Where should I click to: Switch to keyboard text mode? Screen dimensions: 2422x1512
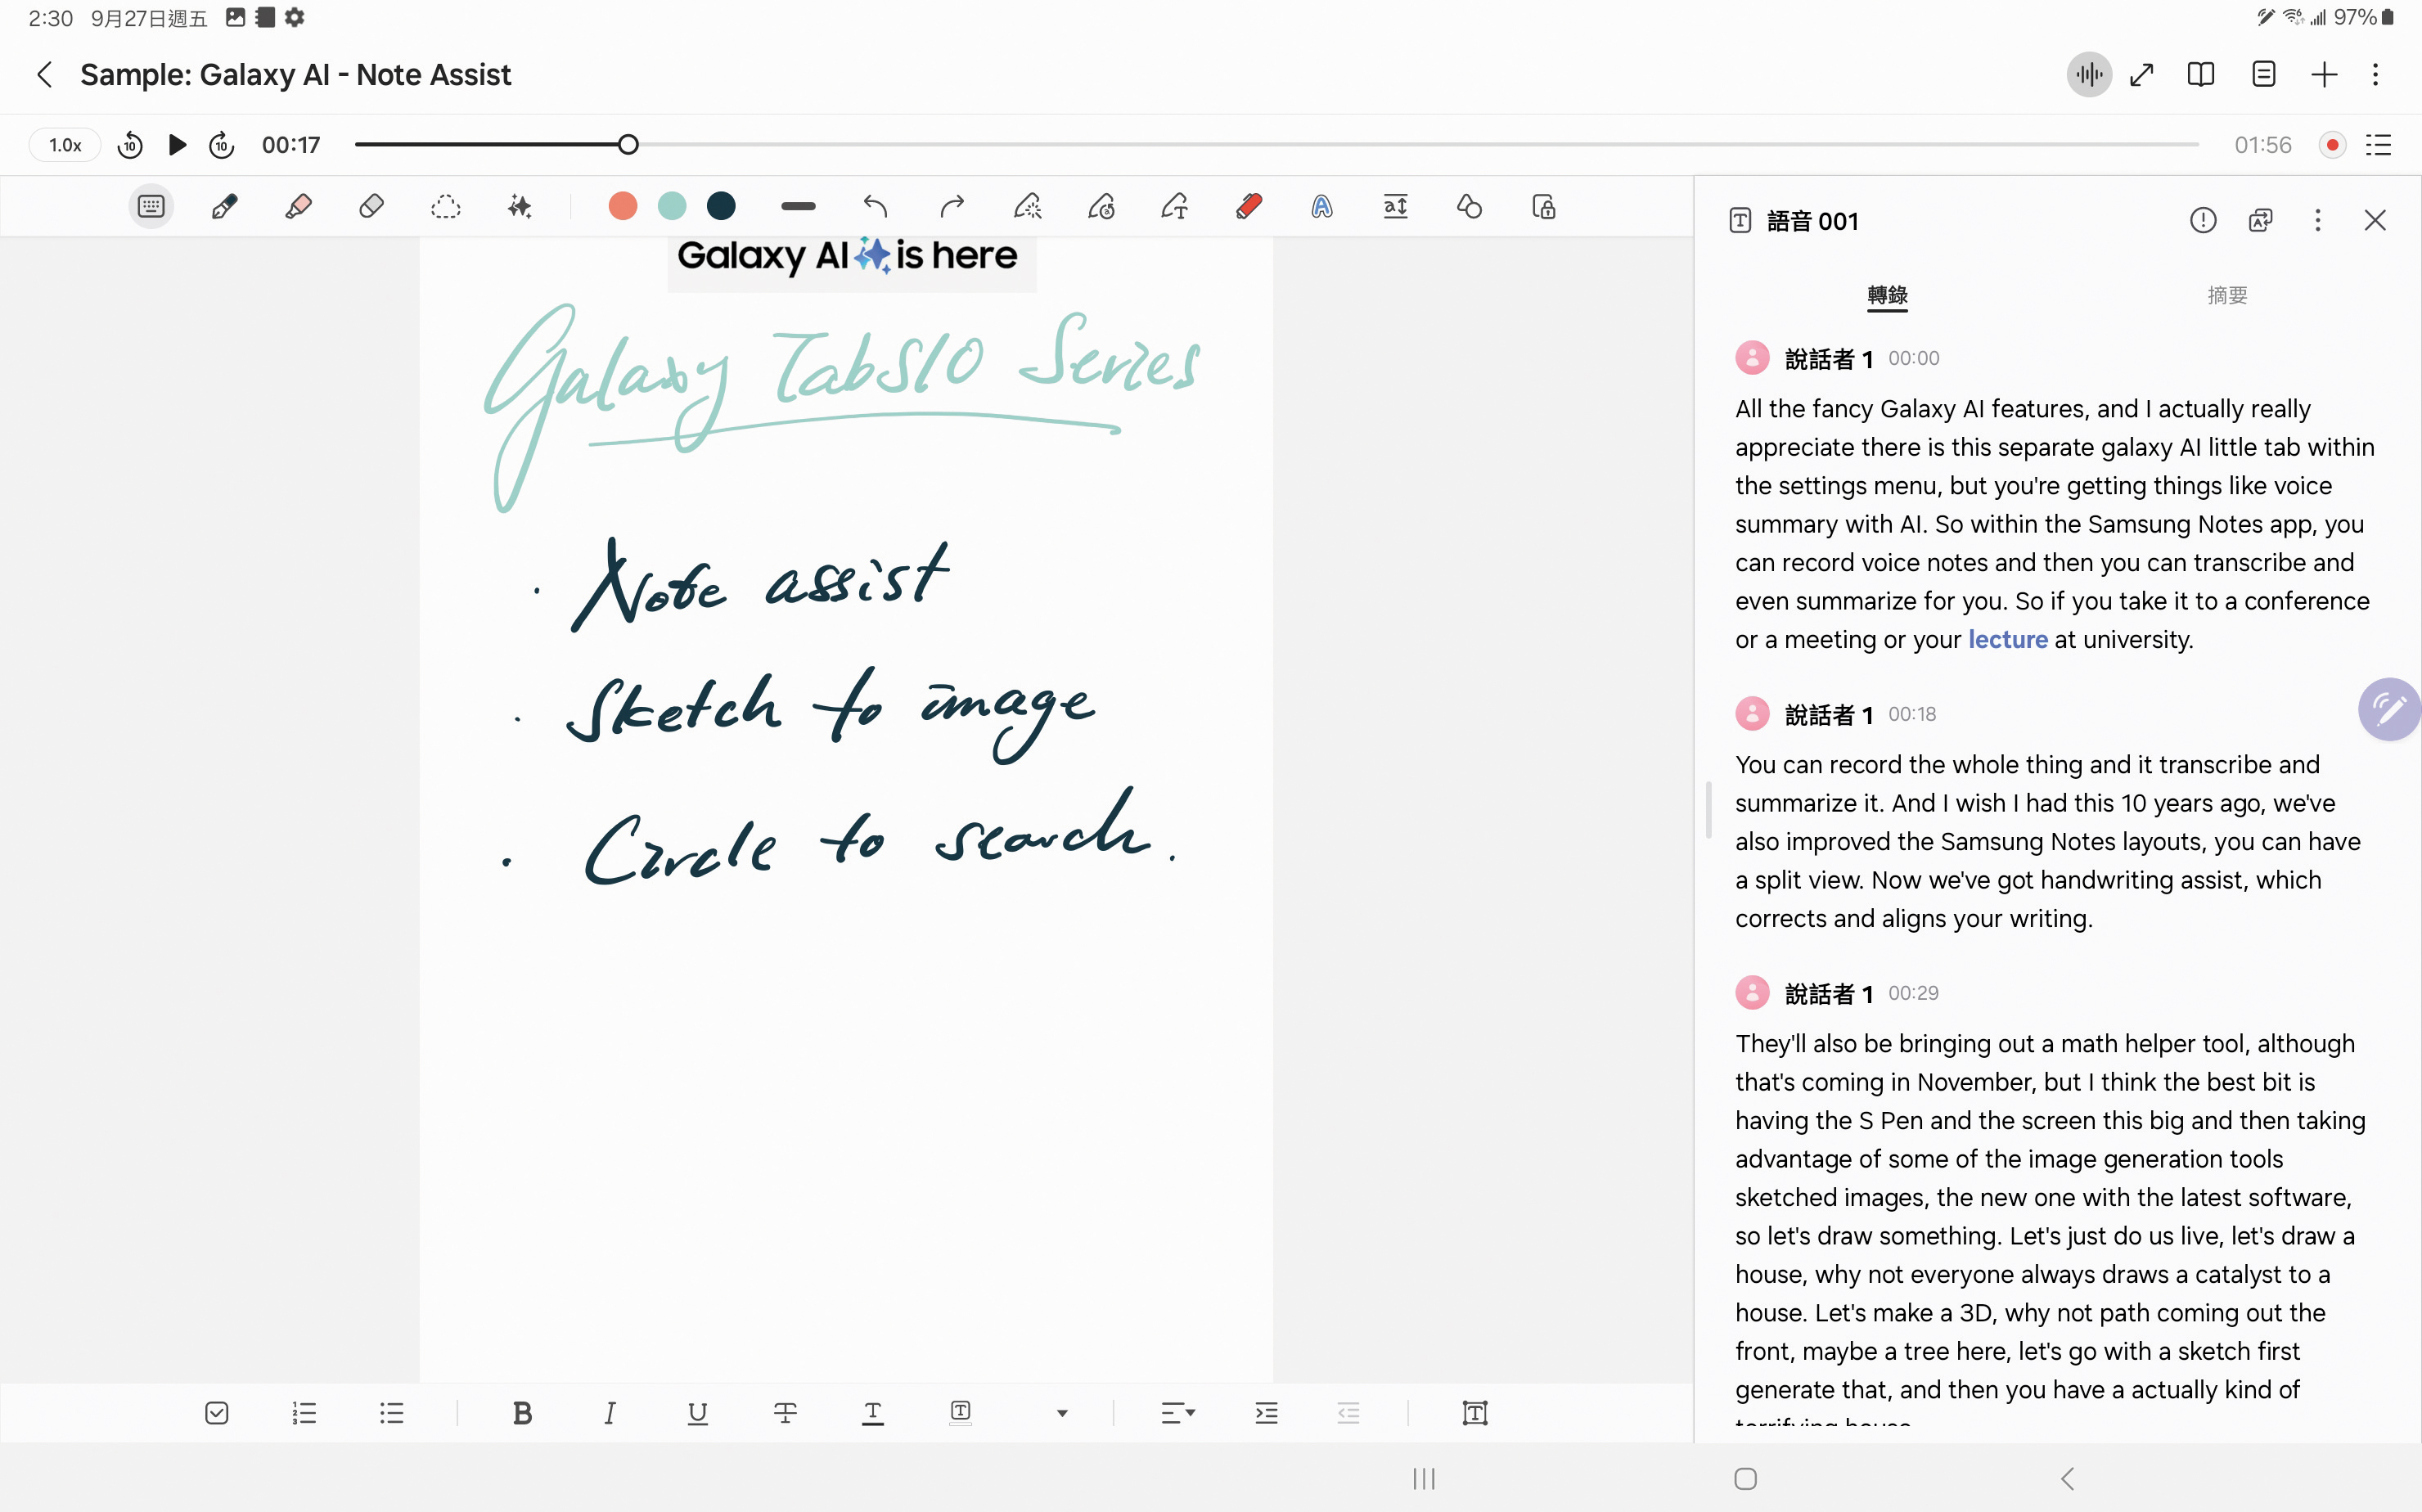[x=151, y=207]
